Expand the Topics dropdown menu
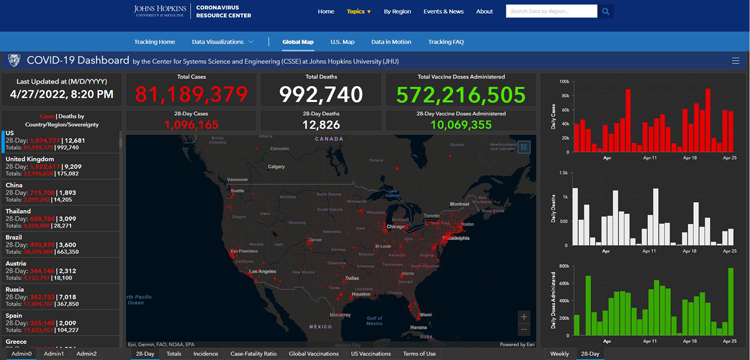The image size is (750, 360). click(359, 11)
